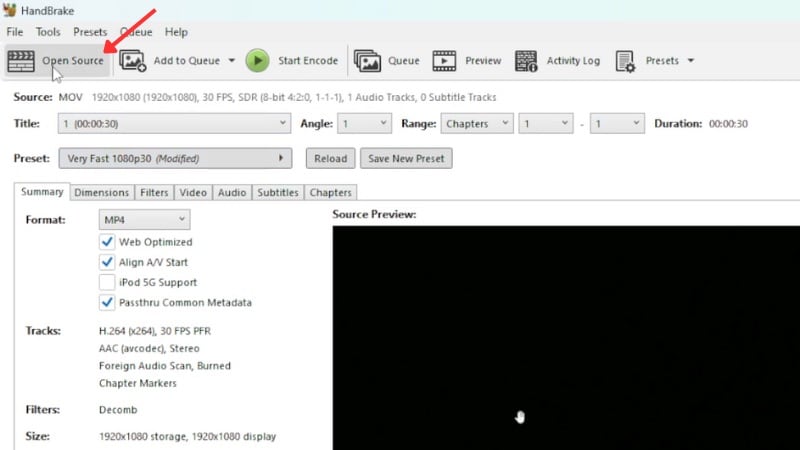Click the Activity Log label
800x450 pixels.
coord(573,61)
